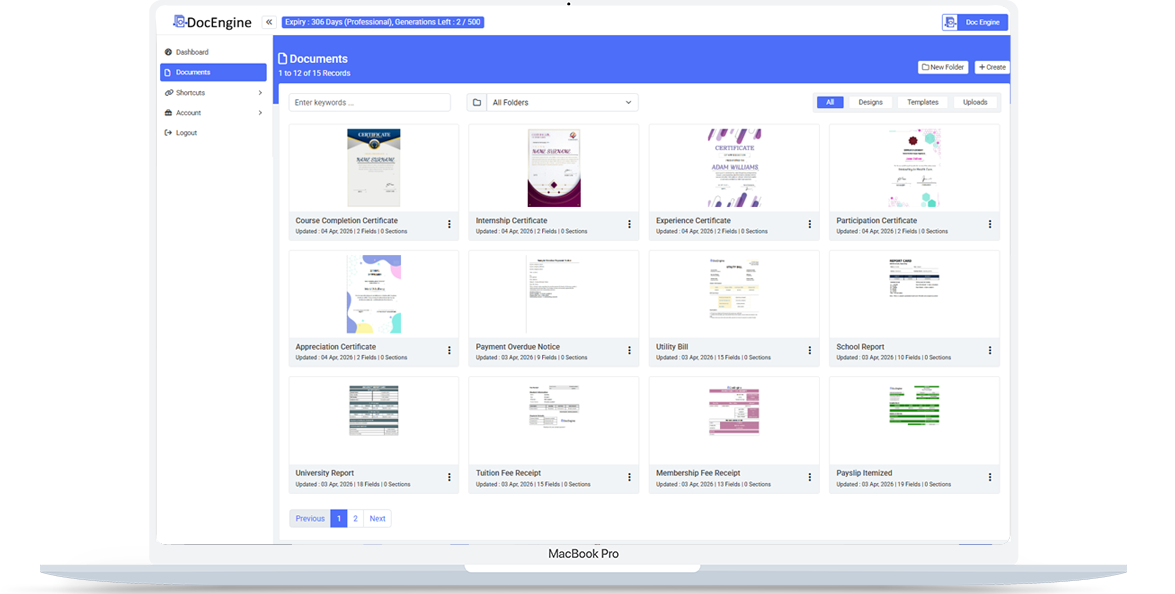The image size is (1175, 594).
Task: Select the Uploads filter tab
Action: tap(974, 102)
